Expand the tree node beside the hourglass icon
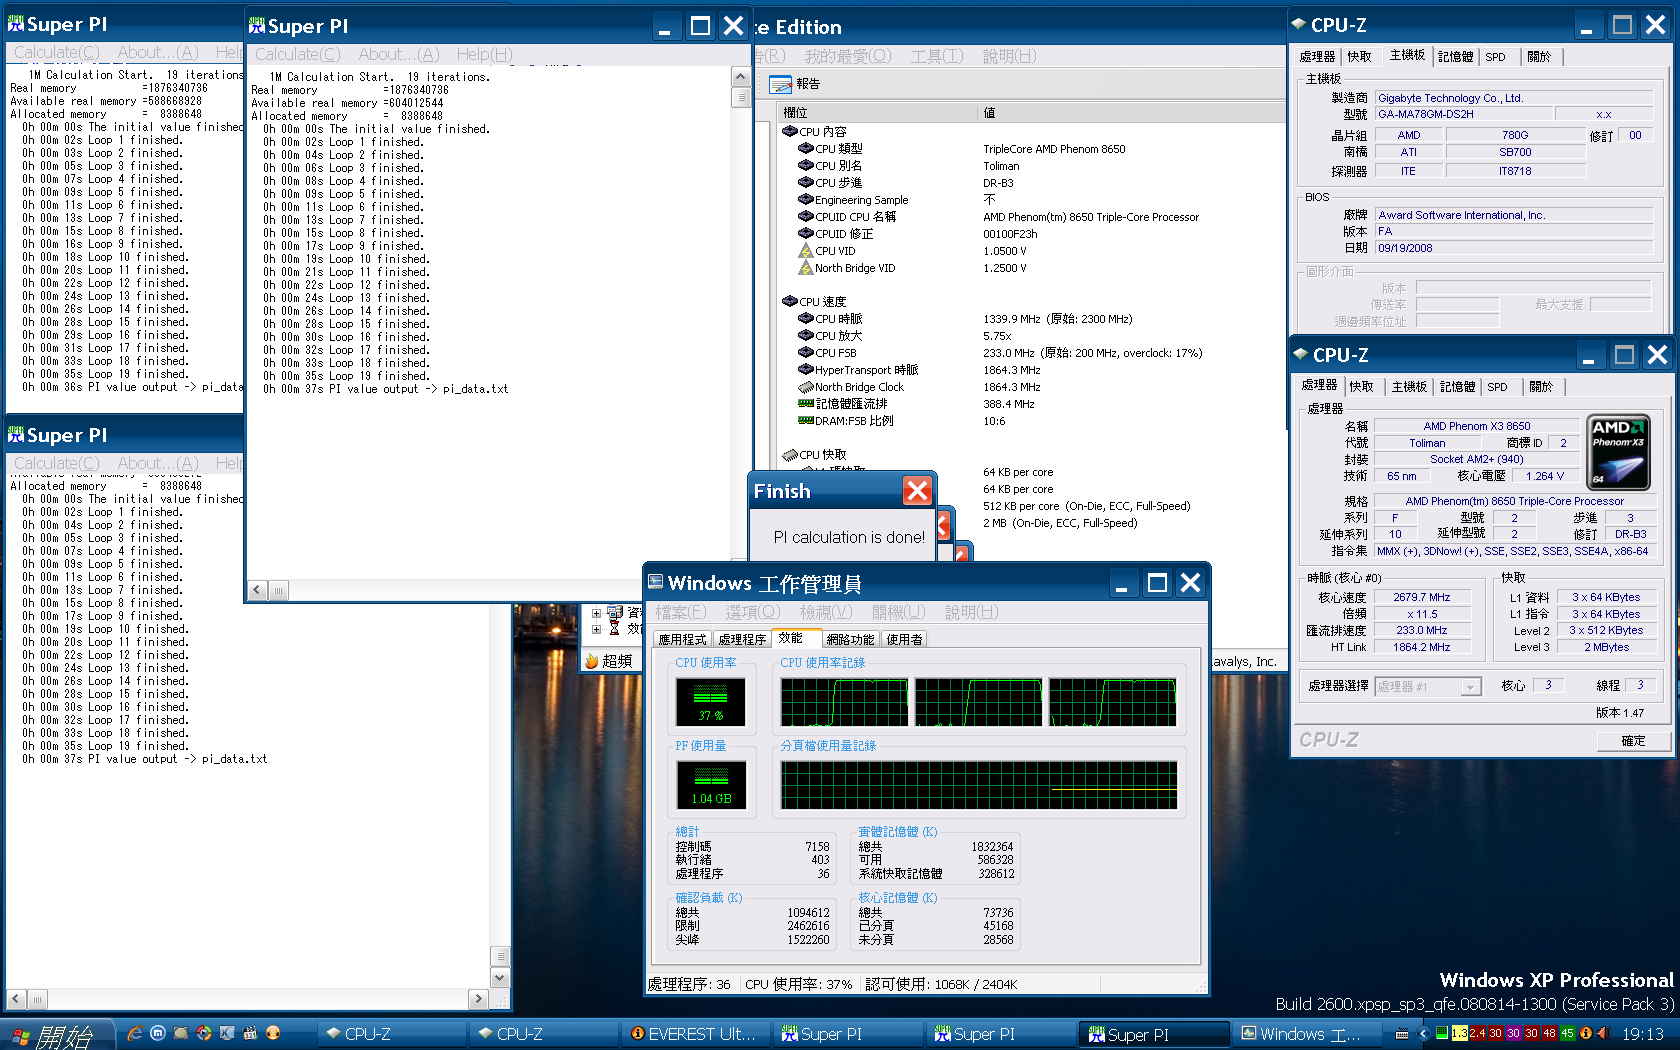This screenshot has height=1050, width=1680. point(597,629)
